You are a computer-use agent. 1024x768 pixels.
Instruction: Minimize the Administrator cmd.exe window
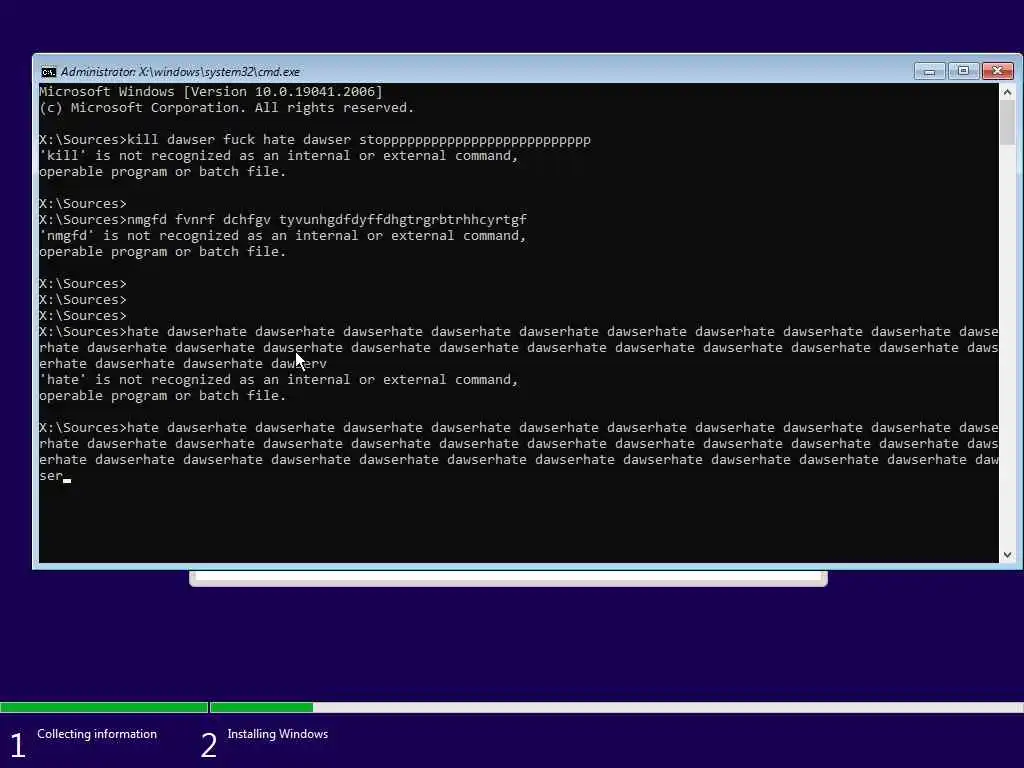click(x=929, y=71)
